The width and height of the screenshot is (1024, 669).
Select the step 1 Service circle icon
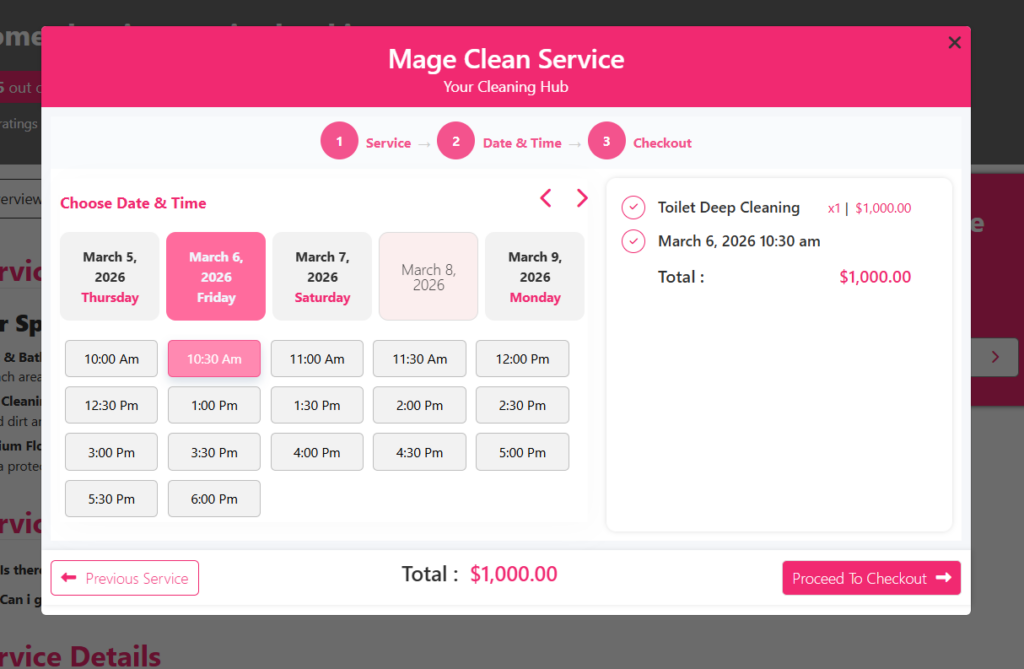click(339, 141)
